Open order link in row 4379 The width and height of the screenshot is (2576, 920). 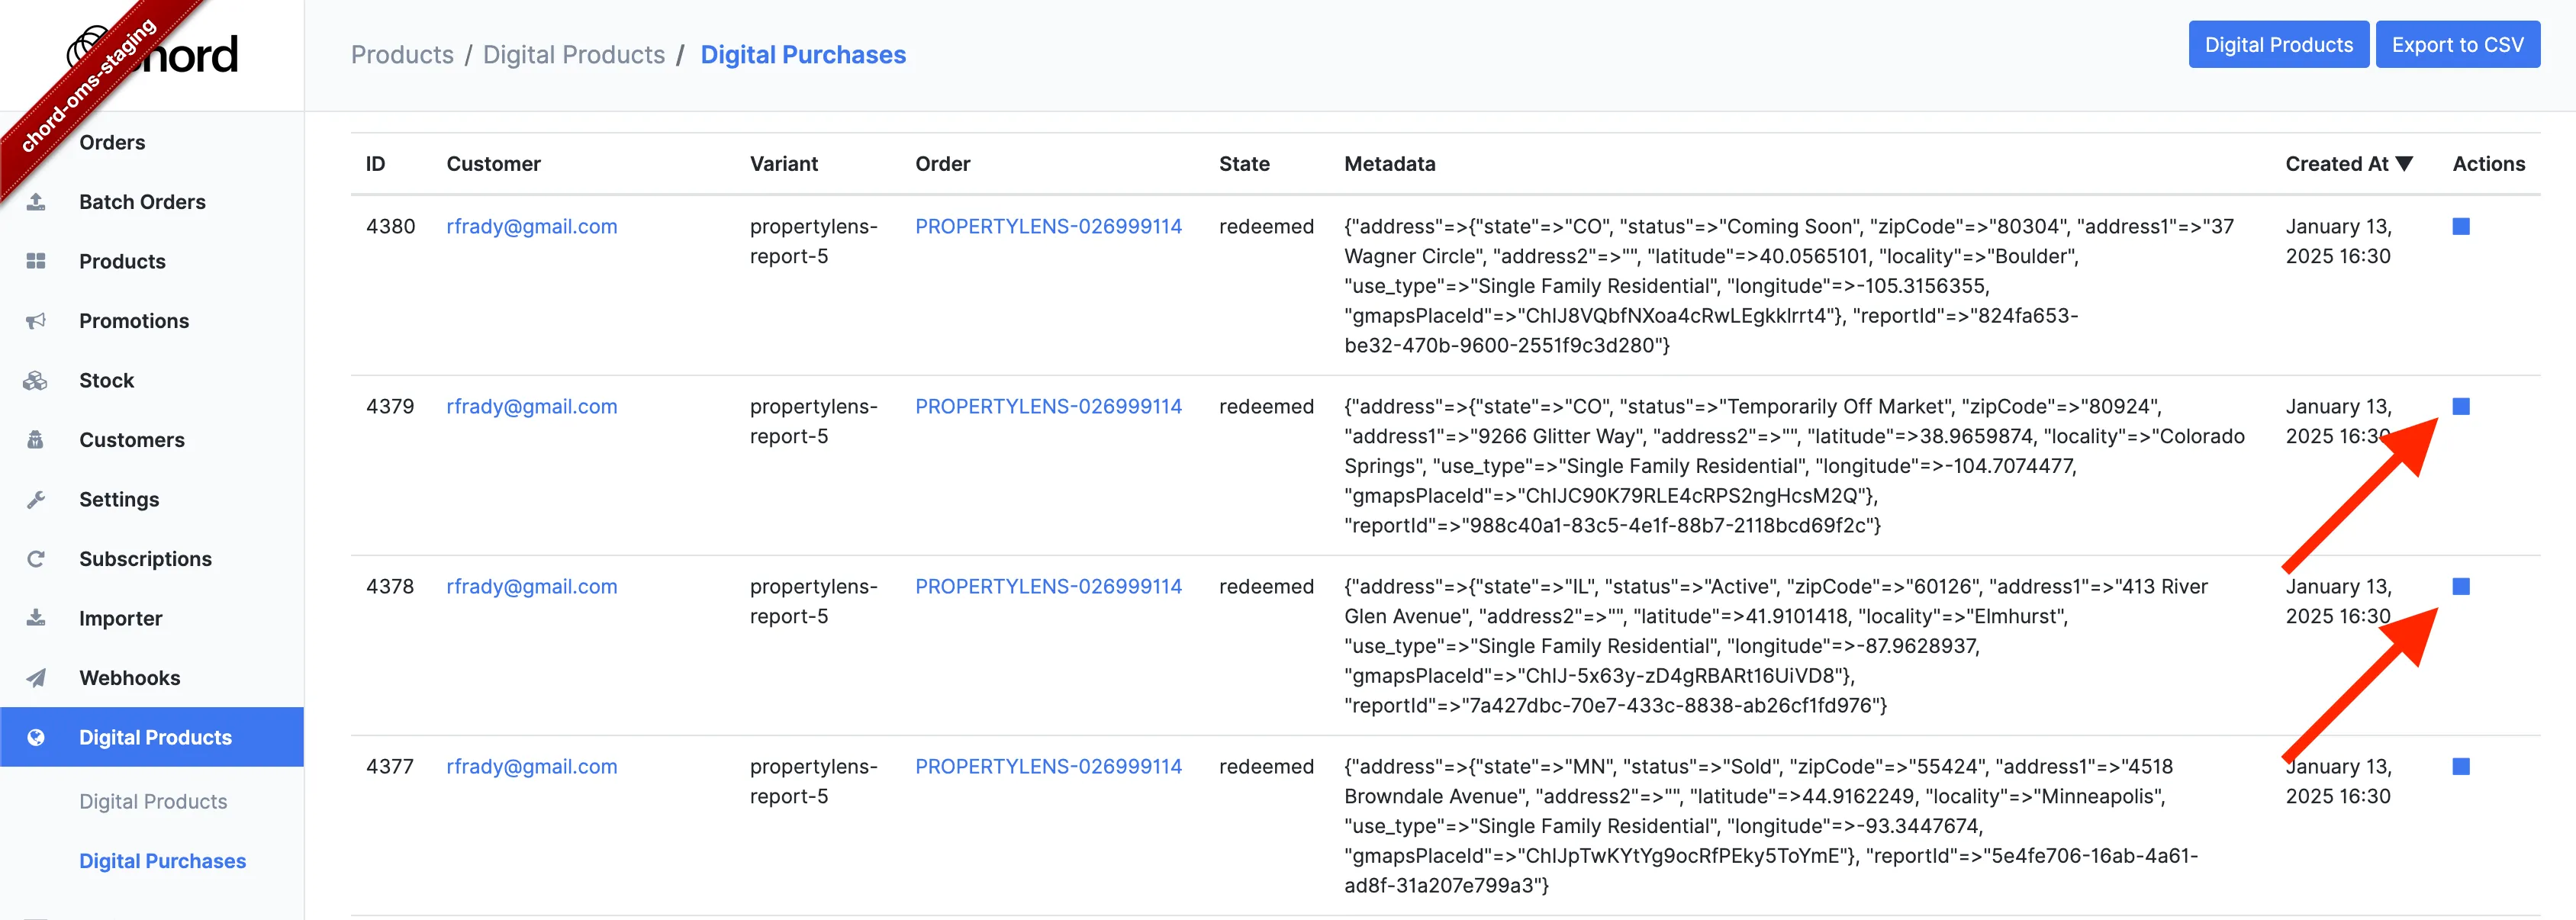(1048, 407)
